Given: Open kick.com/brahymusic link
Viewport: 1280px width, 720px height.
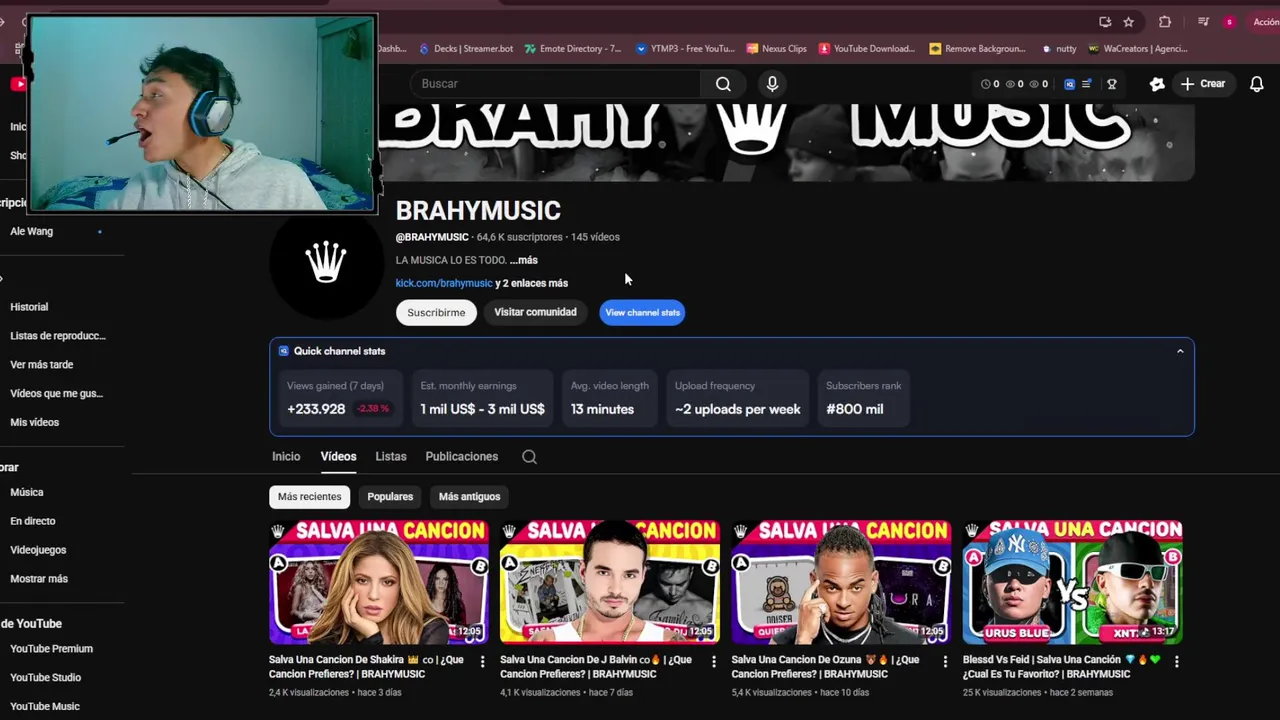Looking at the screenshot, I should [x=444, y=283].
